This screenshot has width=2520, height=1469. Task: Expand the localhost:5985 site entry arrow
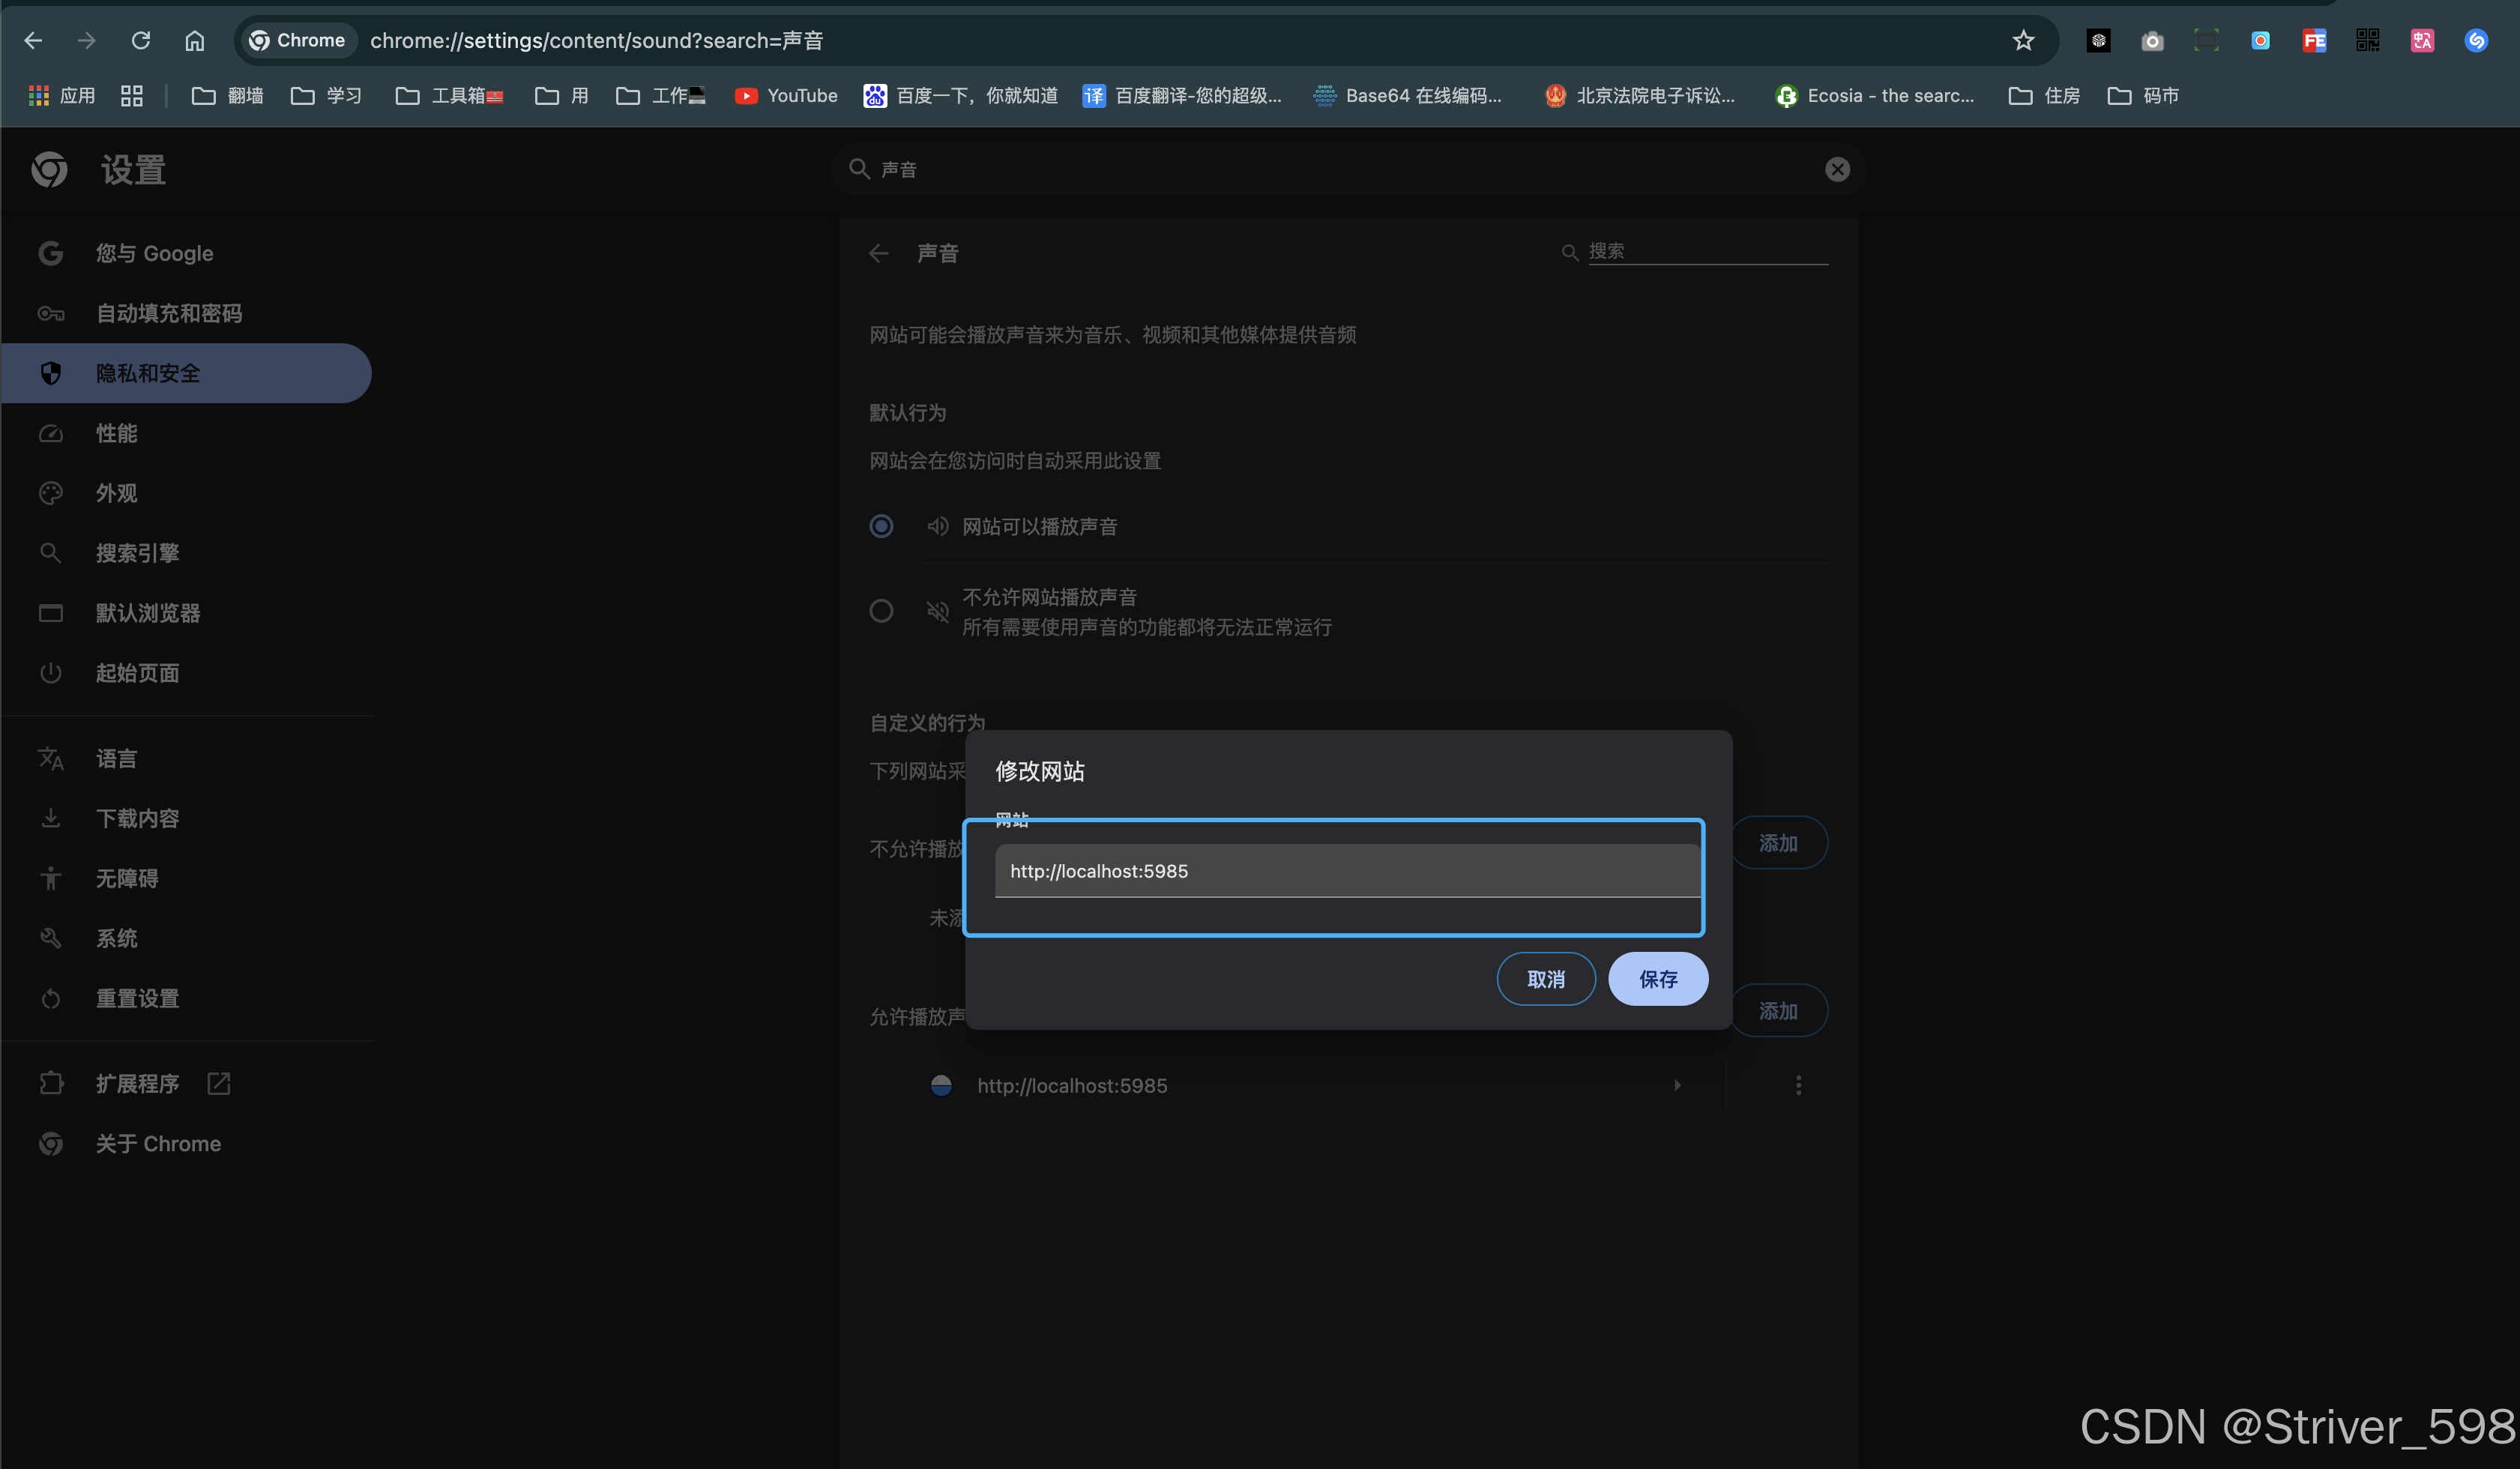(x=1677, y=1085)
